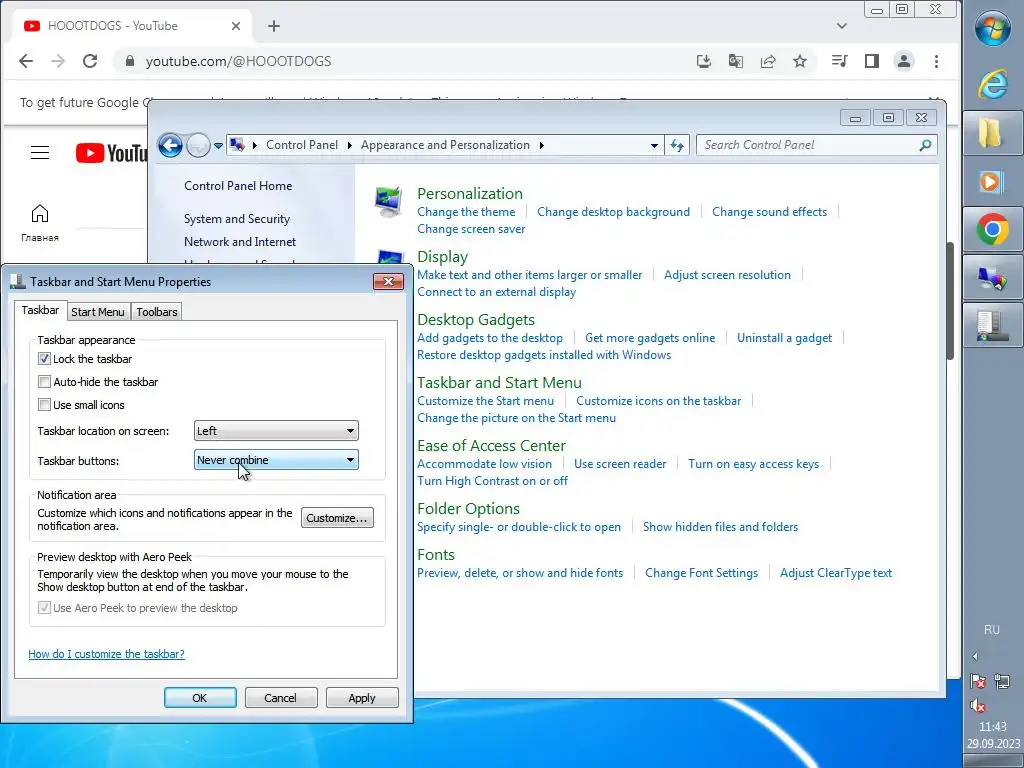The width and height of the screenshot is (1024, 768).
Task: Open Chrome three-dot menu
Action: click(936, 61)
